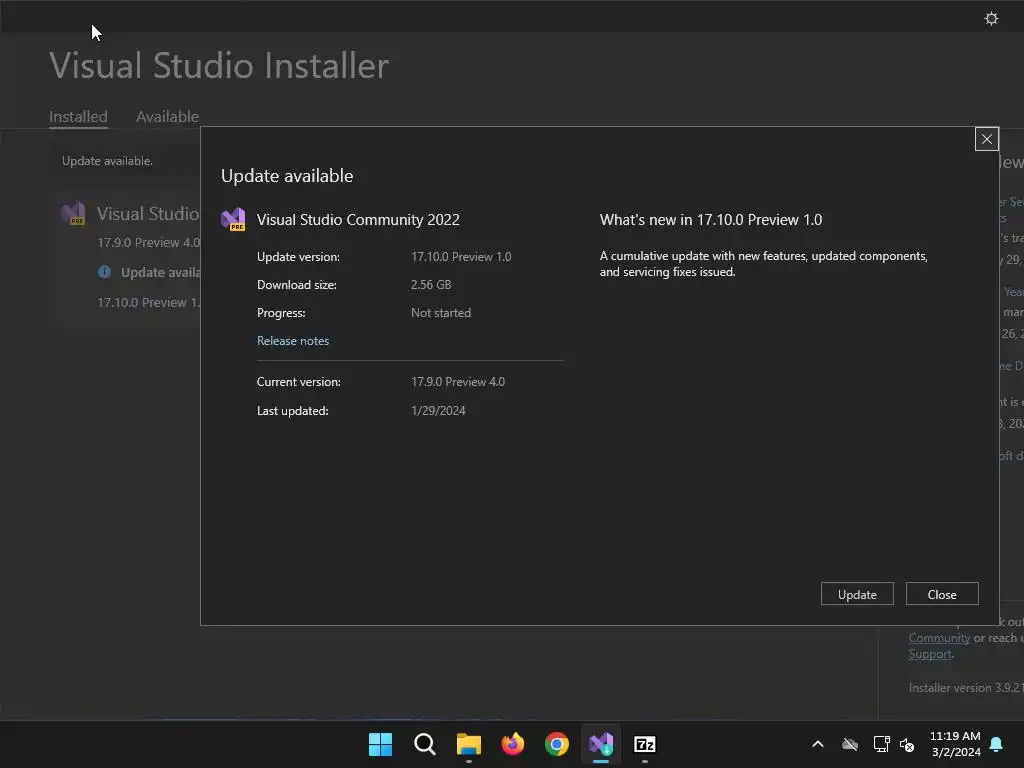Click the Visual Studio Installer title heading
Viewport: 1024px width, 768px height.
pos(219,65)
